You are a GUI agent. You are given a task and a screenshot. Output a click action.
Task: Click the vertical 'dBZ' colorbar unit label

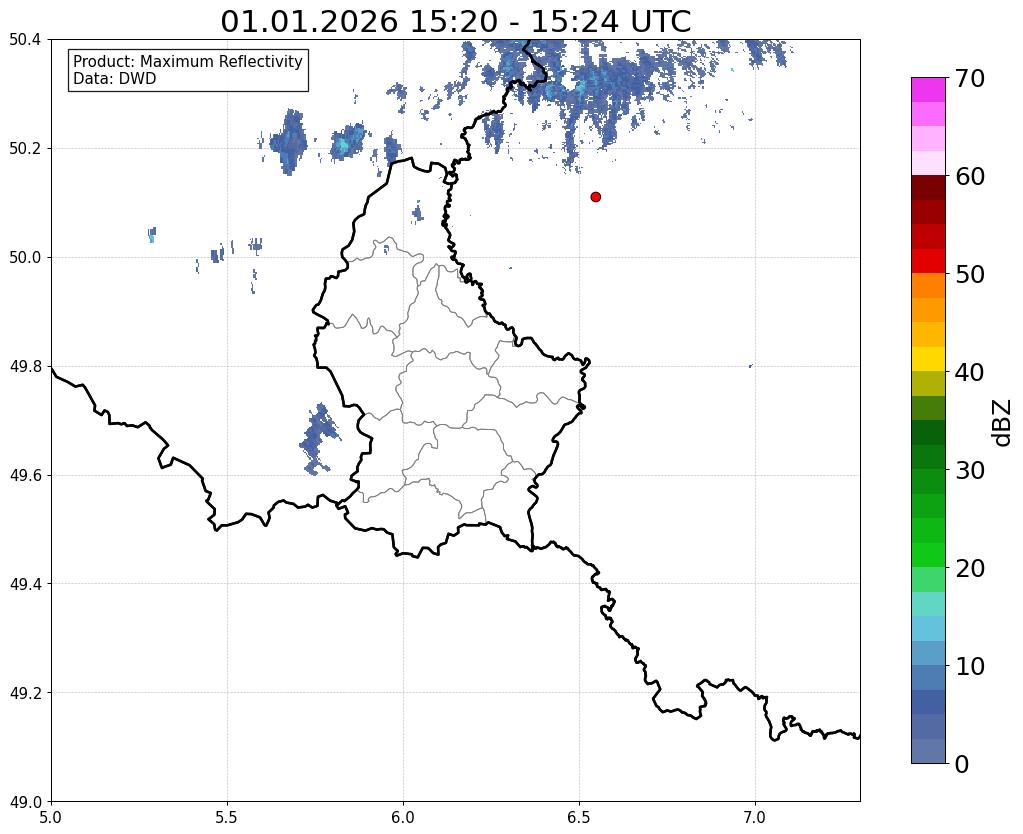pos(1003,423)
